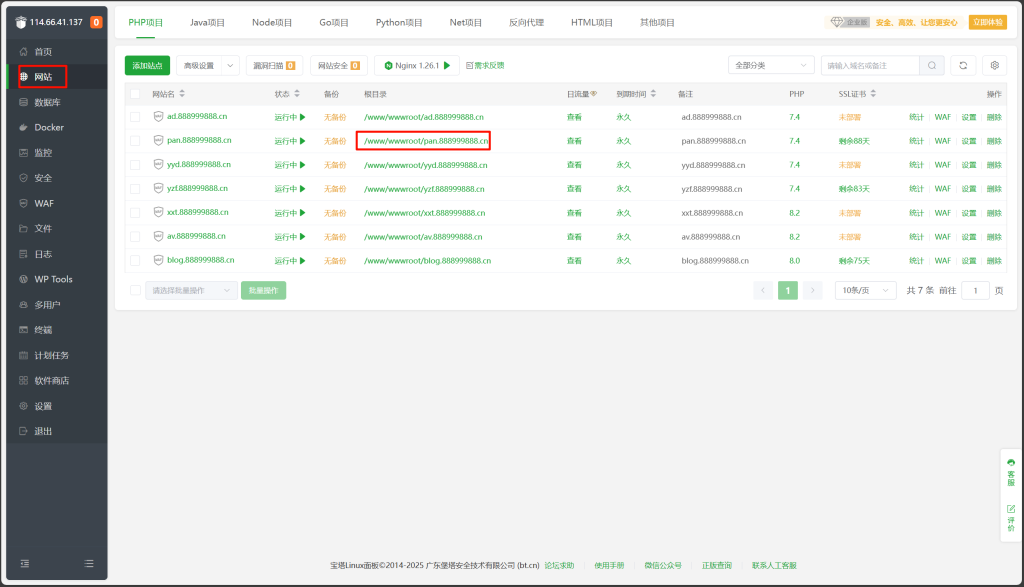Click the refresh icon beside the search box
The image size is (1024, 587).
coord(962,65)
